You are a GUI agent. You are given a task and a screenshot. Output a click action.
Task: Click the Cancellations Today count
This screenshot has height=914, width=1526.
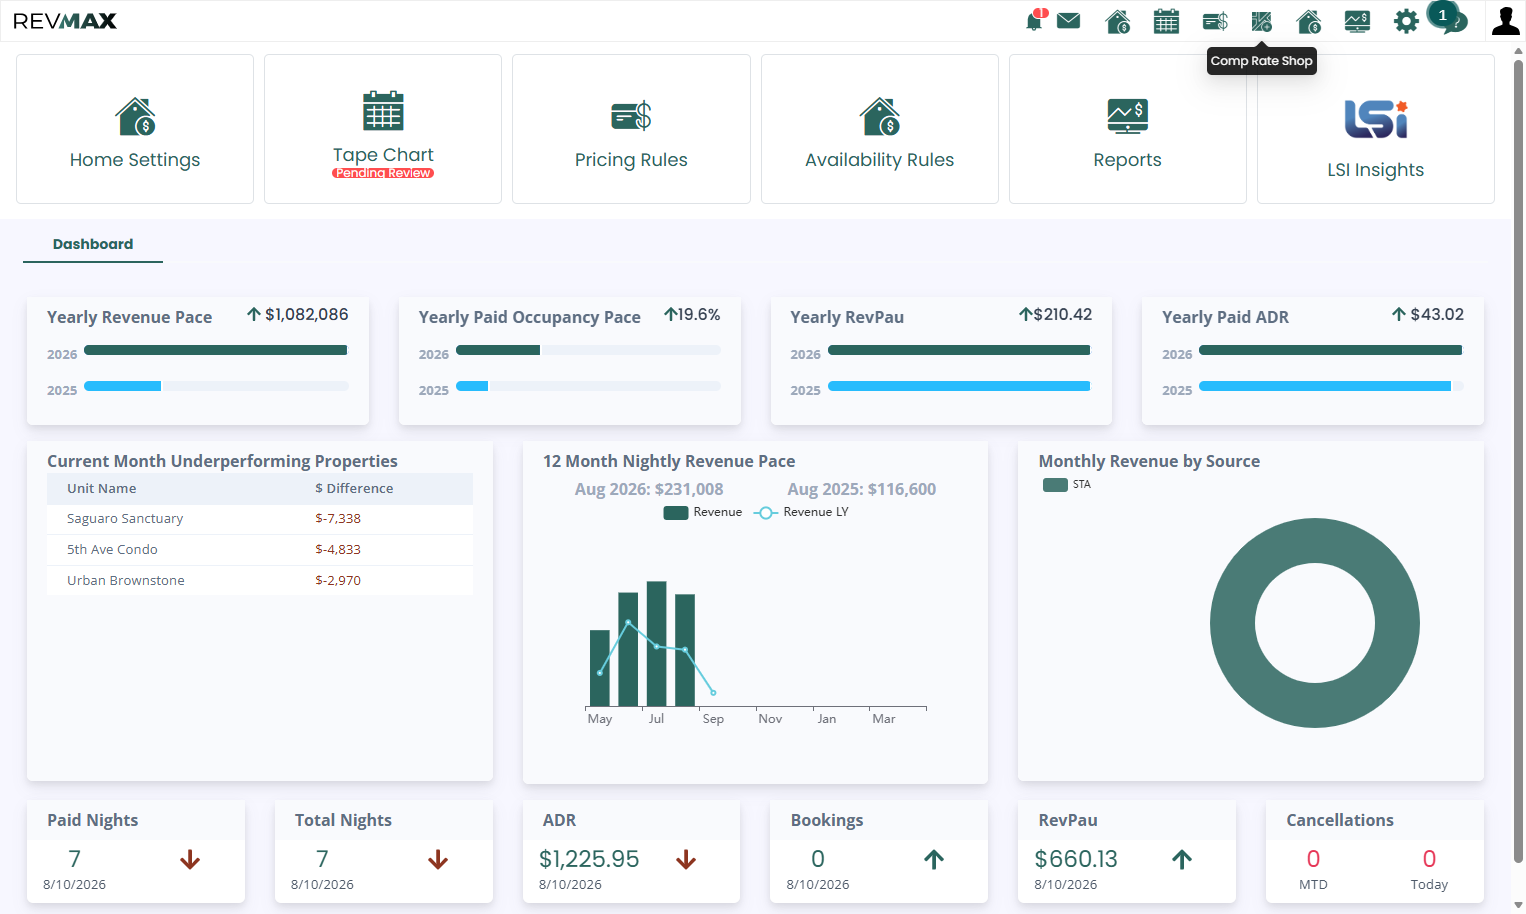coord(1429,859)
